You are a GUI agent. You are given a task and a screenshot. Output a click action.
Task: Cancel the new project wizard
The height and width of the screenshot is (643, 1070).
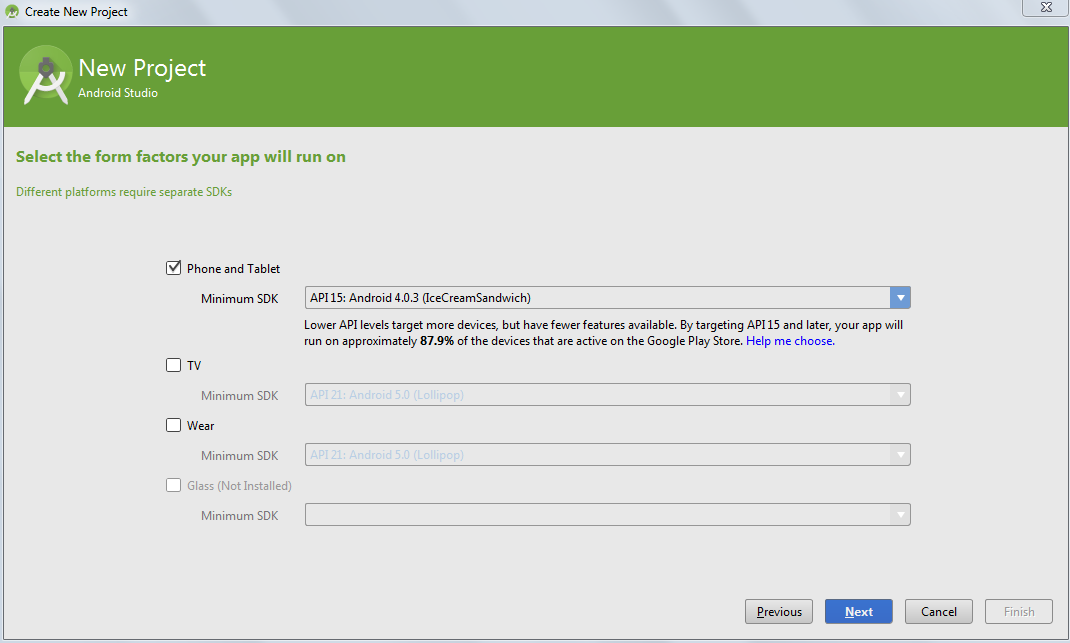tap(939, 611)
